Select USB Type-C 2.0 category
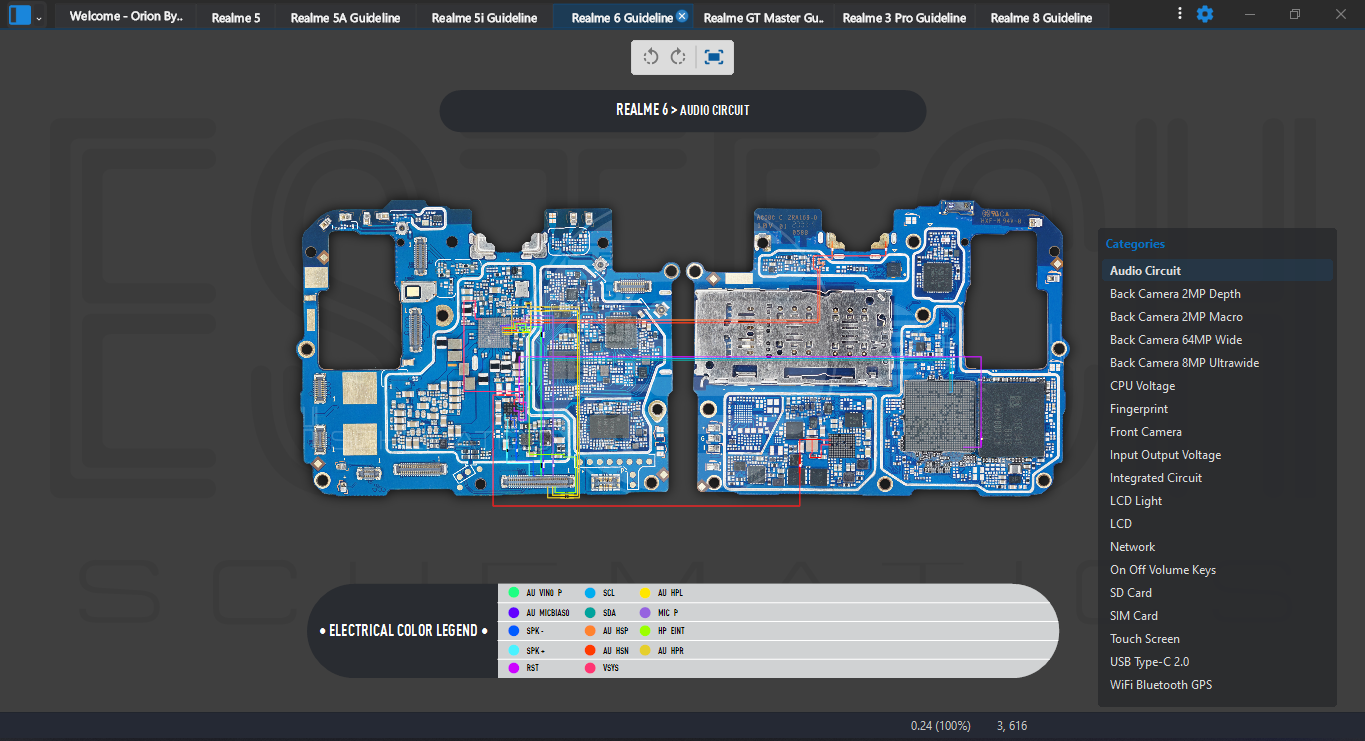 1217,662
